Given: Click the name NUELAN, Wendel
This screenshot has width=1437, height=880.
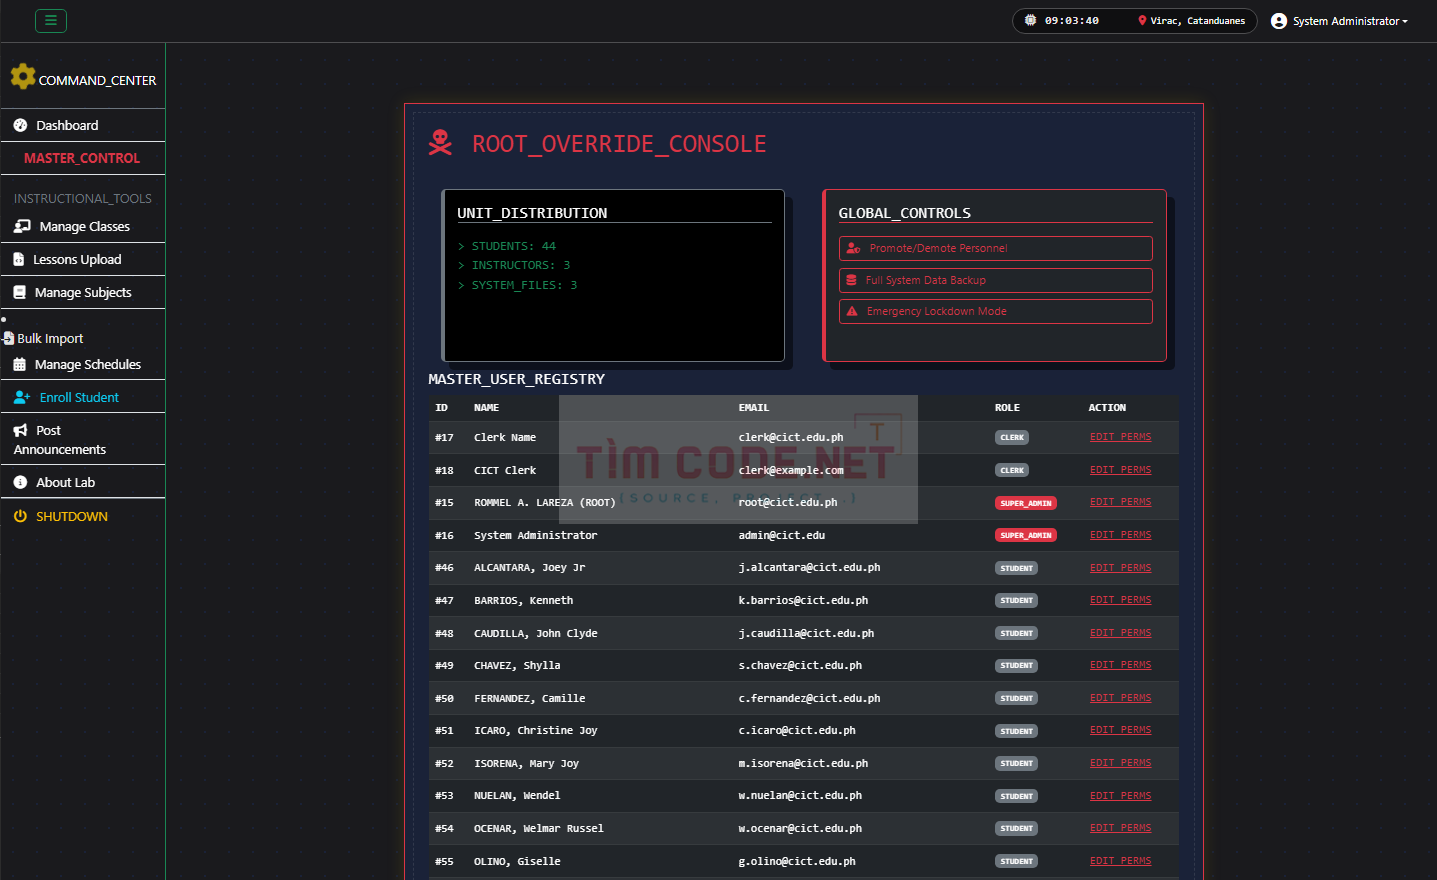Looking at the screenshot, I should 517,796.
